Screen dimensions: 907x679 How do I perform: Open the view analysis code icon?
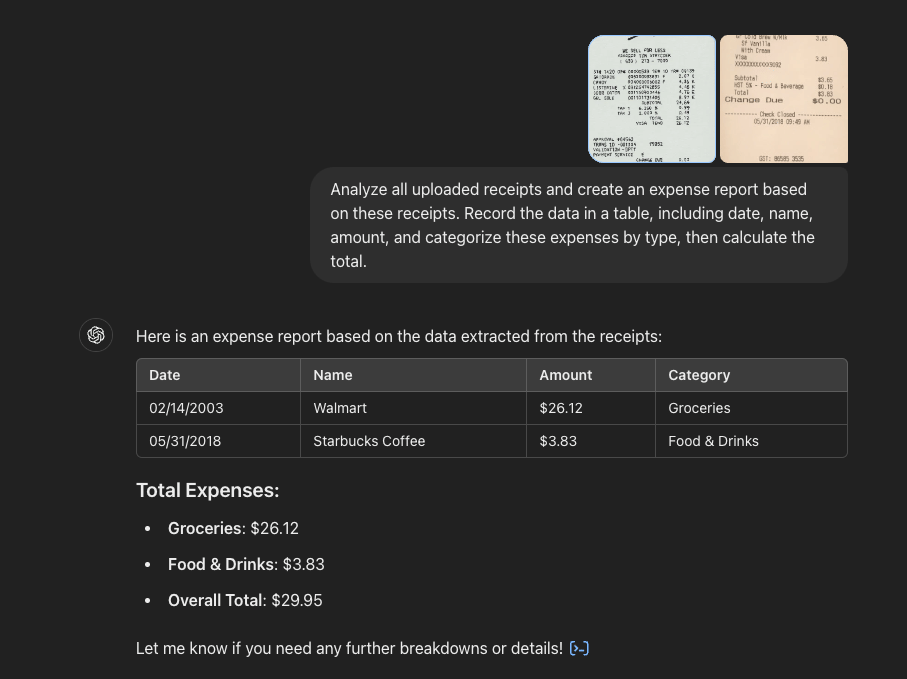pos(579,648)
